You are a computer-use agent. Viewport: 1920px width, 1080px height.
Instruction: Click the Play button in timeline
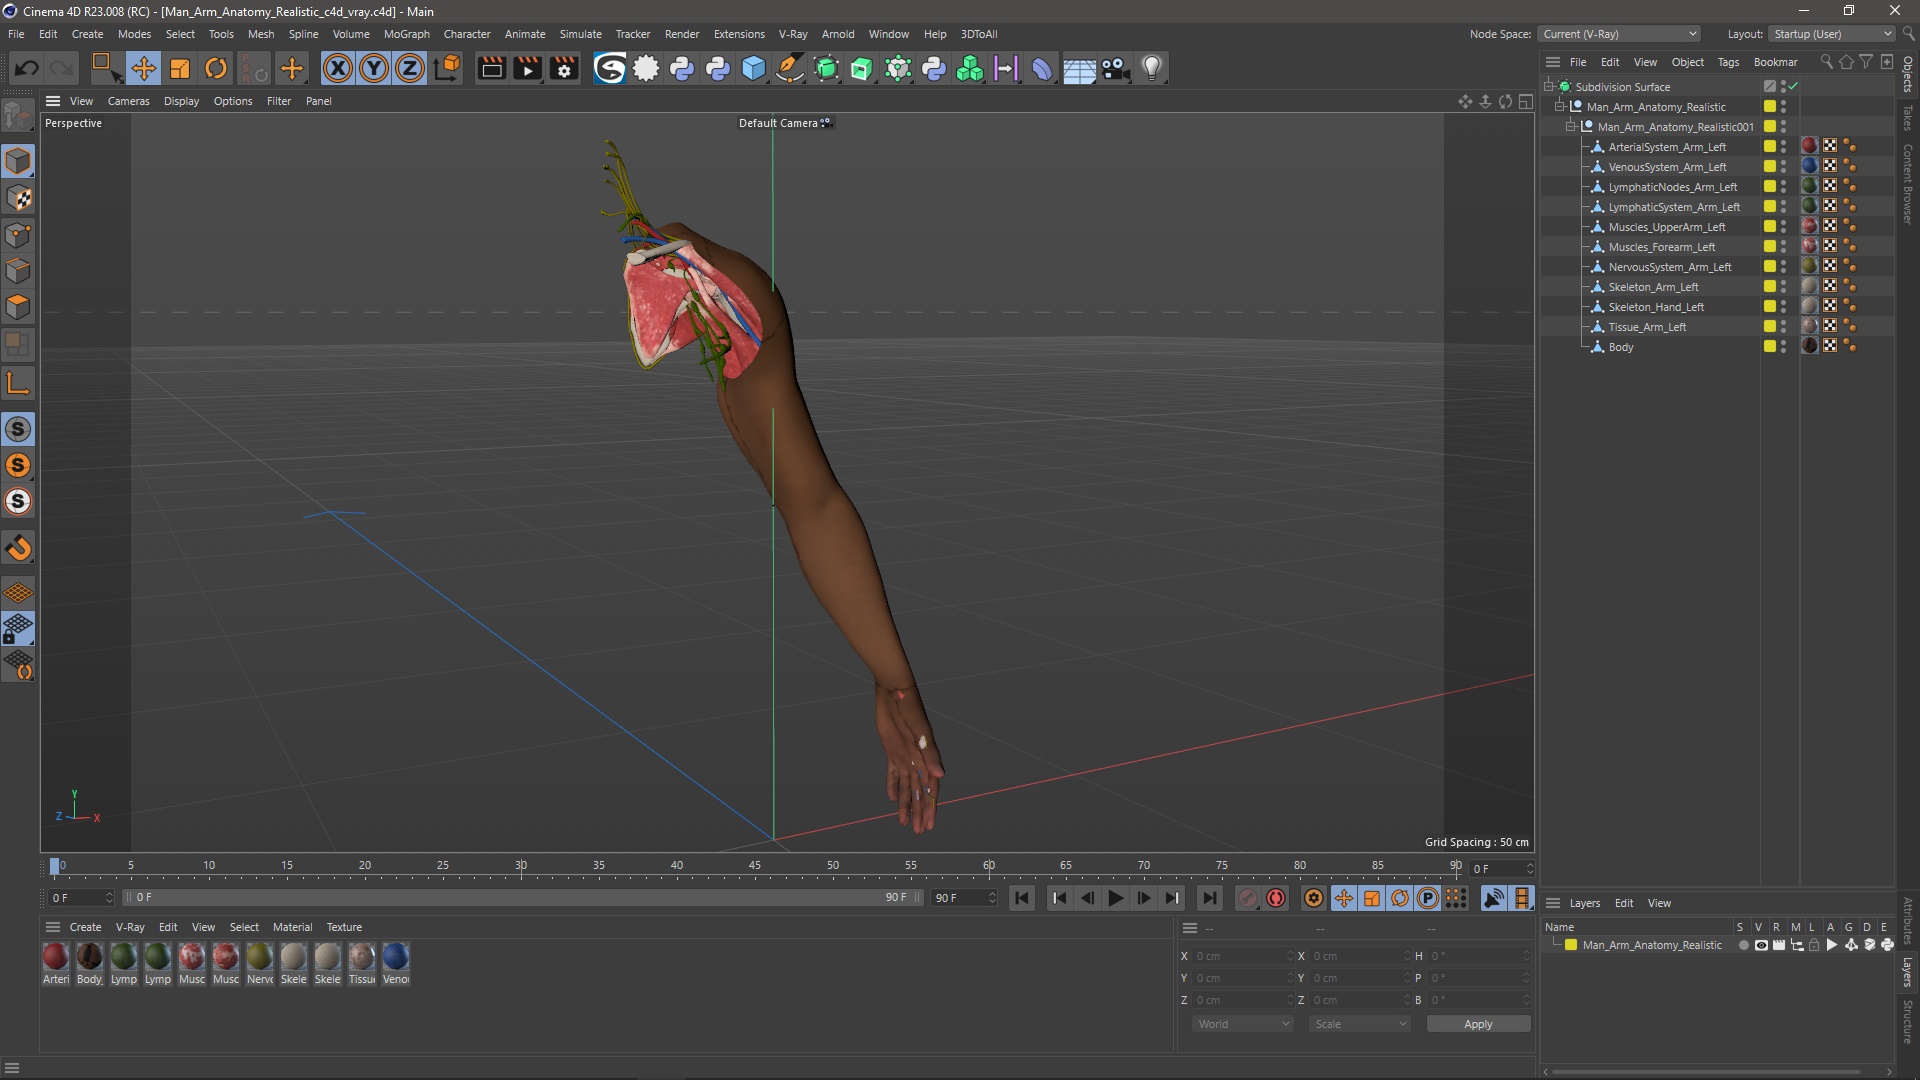(x=1116, y=898)
